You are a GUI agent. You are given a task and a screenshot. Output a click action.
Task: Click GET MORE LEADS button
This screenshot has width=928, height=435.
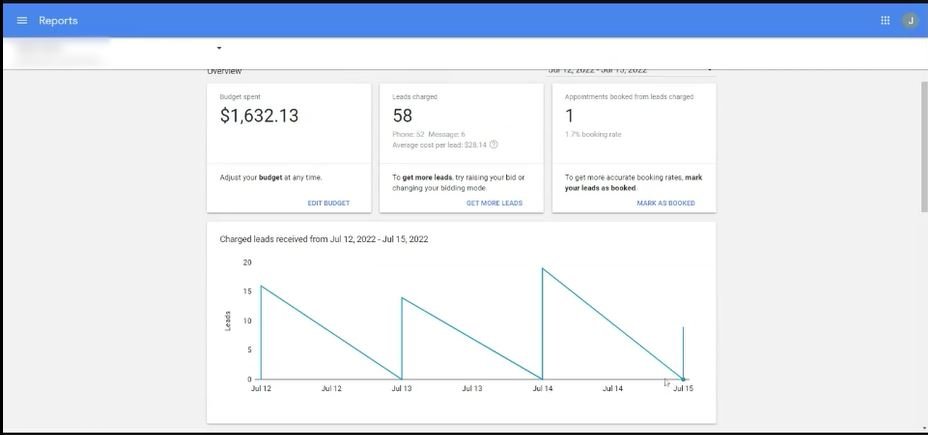(494, 203)
